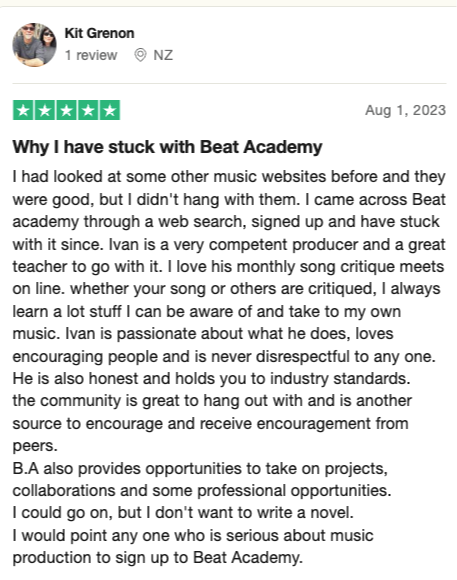Screen dimensions: 457x580
Task: Click the Aug 1, 2023 review date
Action: (x=406, y=110)
